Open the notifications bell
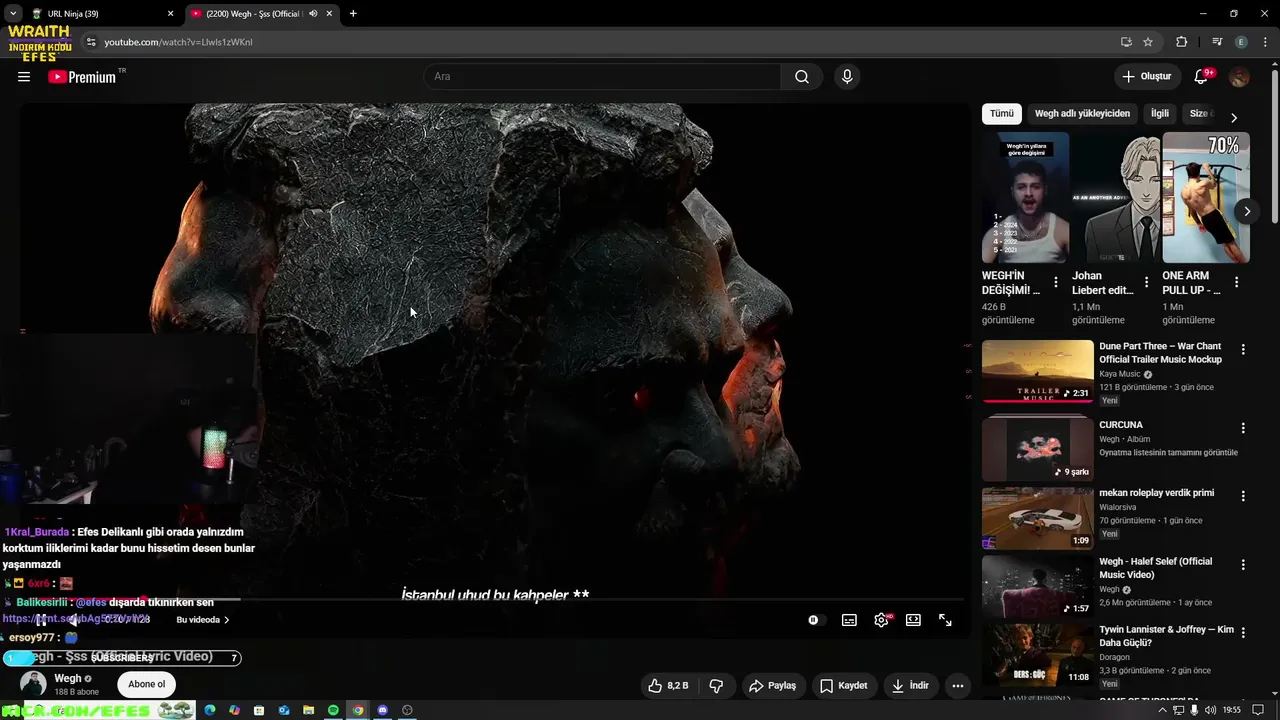1280x720 pixels. [1203, 77]
